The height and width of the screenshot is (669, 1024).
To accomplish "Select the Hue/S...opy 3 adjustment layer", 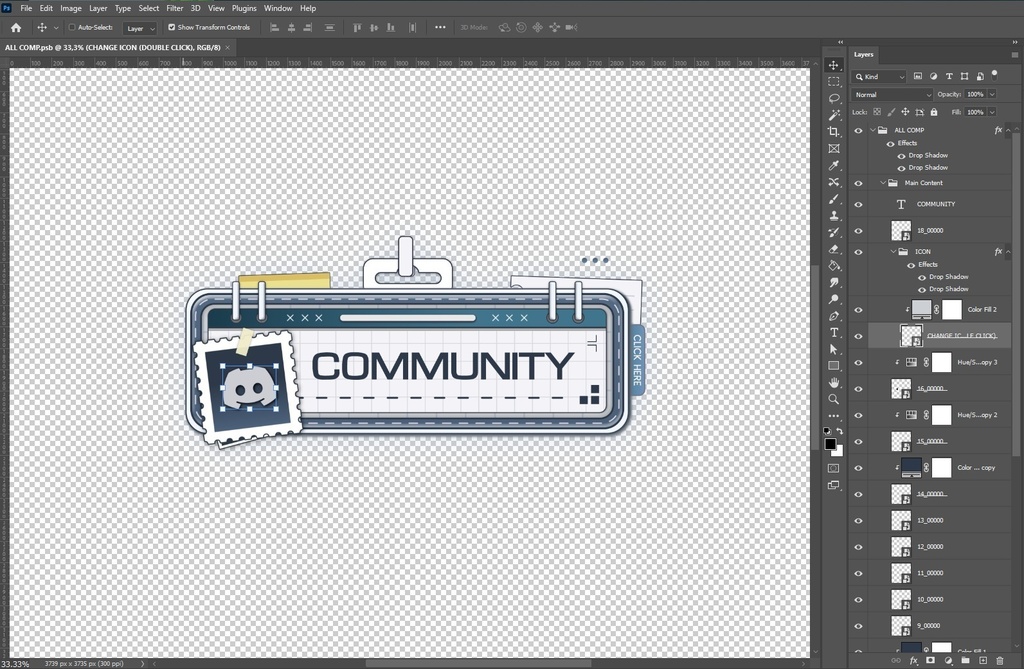I will pos(939,363).
